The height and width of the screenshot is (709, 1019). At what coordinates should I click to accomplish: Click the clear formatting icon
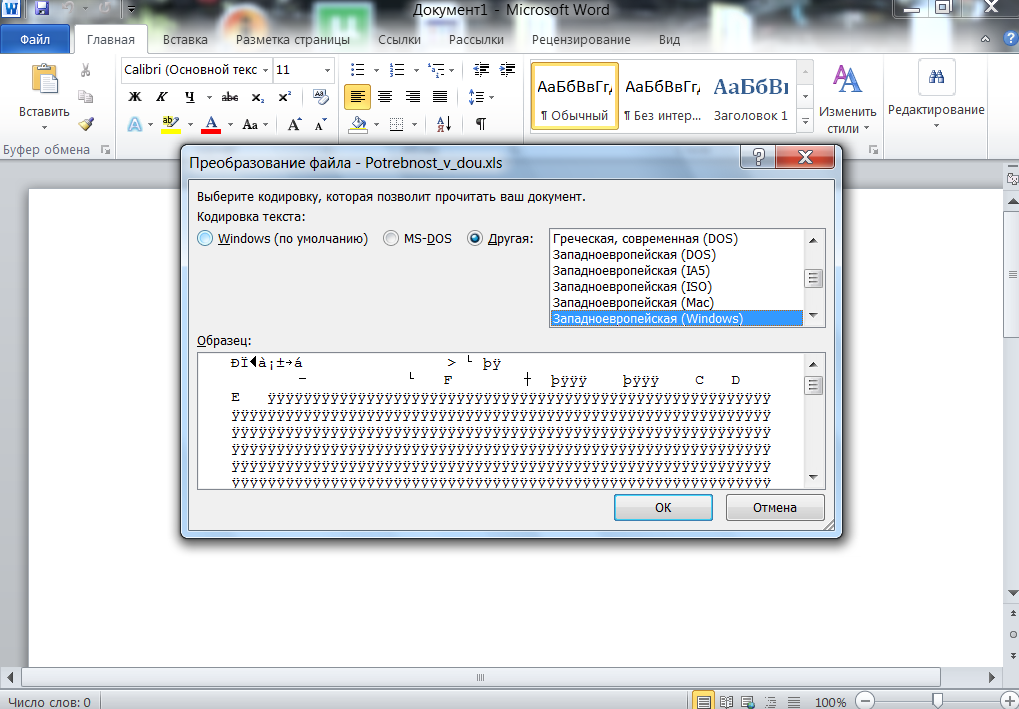click(x=321, y=97)
